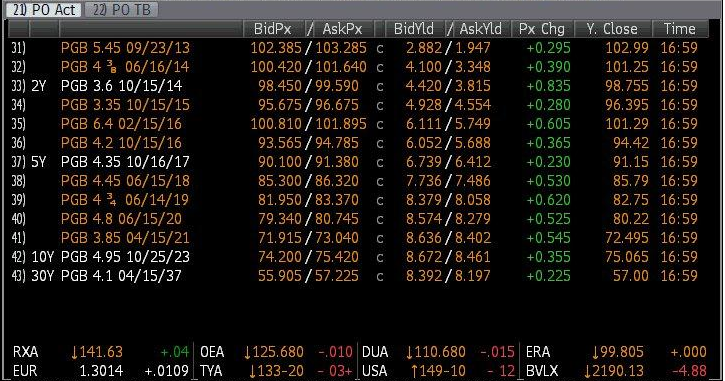Click bid price 74.200
Screen dimensions: 725x381
(280, 257)
